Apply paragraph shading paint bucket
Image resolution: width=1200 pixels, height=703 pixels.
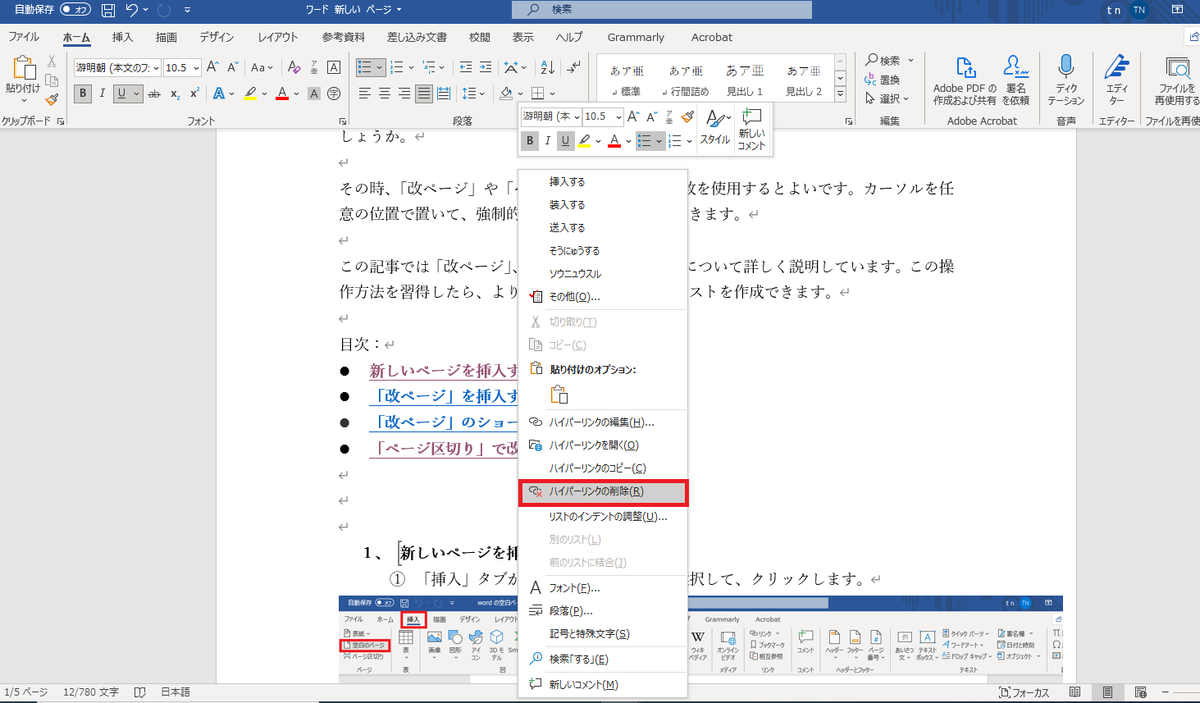[x=506, y=93]
